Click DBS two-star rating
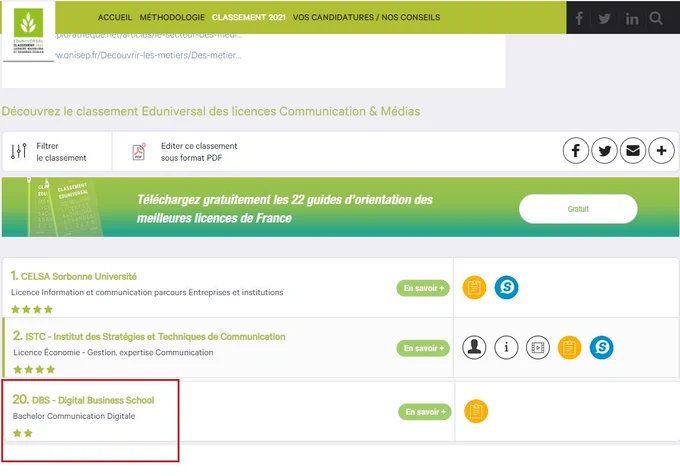 [x=23, y=433]
